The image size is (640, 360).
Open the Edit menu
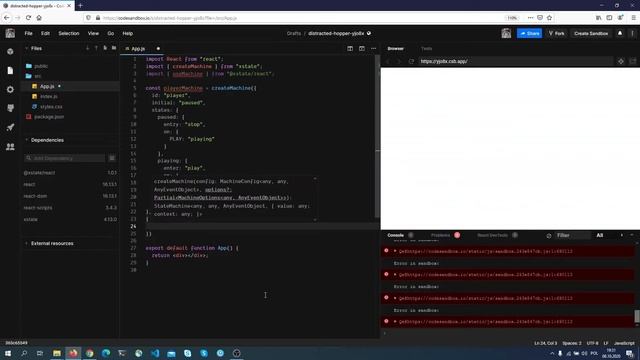pyautogui.click(x=45, y=33)
